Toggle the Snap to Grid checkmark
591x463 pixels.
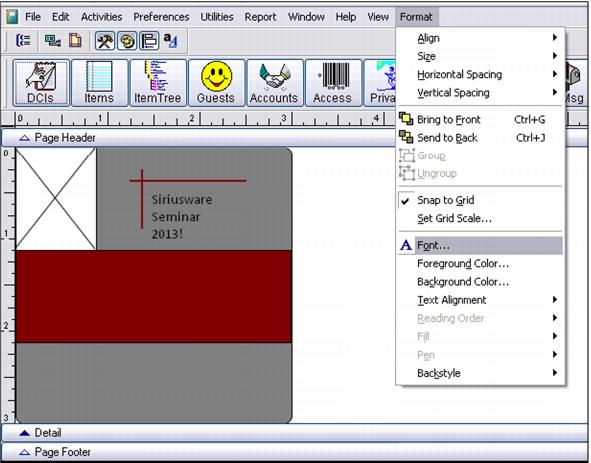click(x=405, y=201)
